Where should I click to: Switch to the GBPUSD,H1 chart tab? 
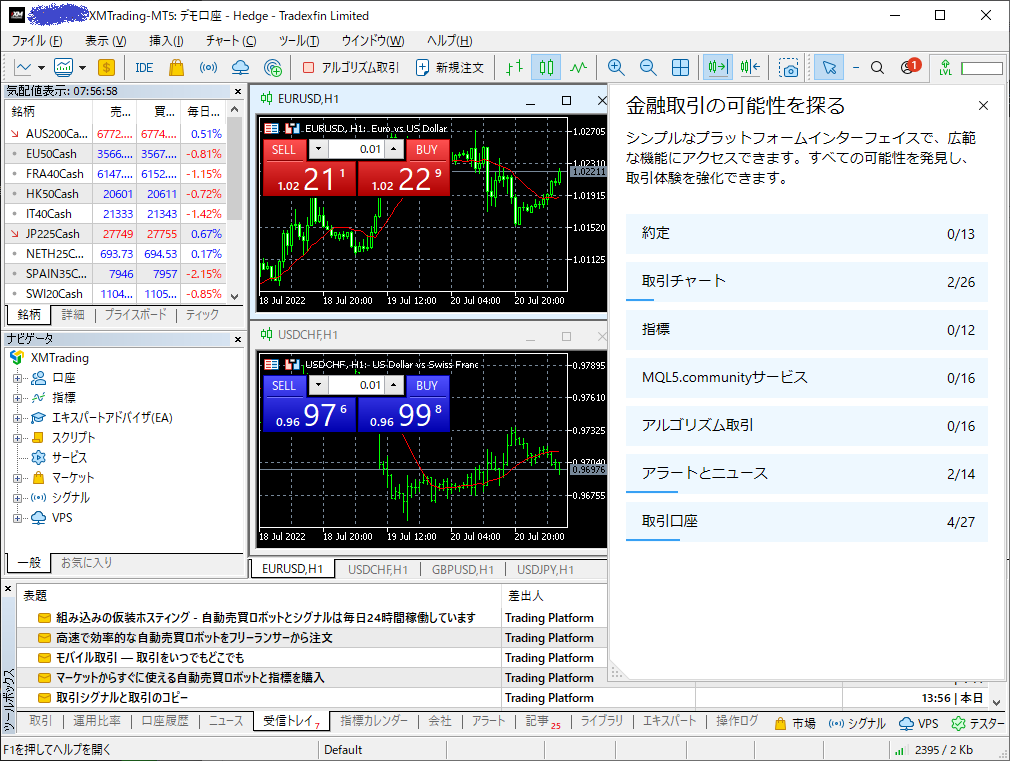[x=462, y=570]
